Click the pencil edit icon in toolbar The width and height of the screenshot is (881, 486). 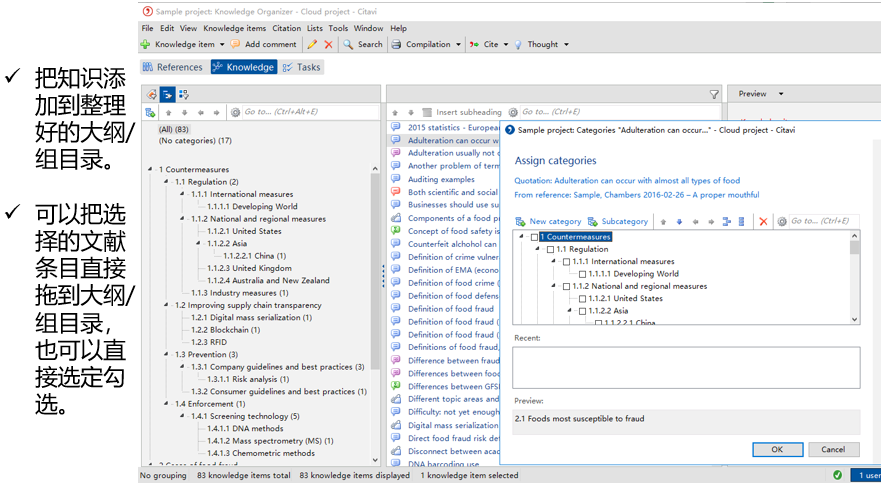pos(313,45)
